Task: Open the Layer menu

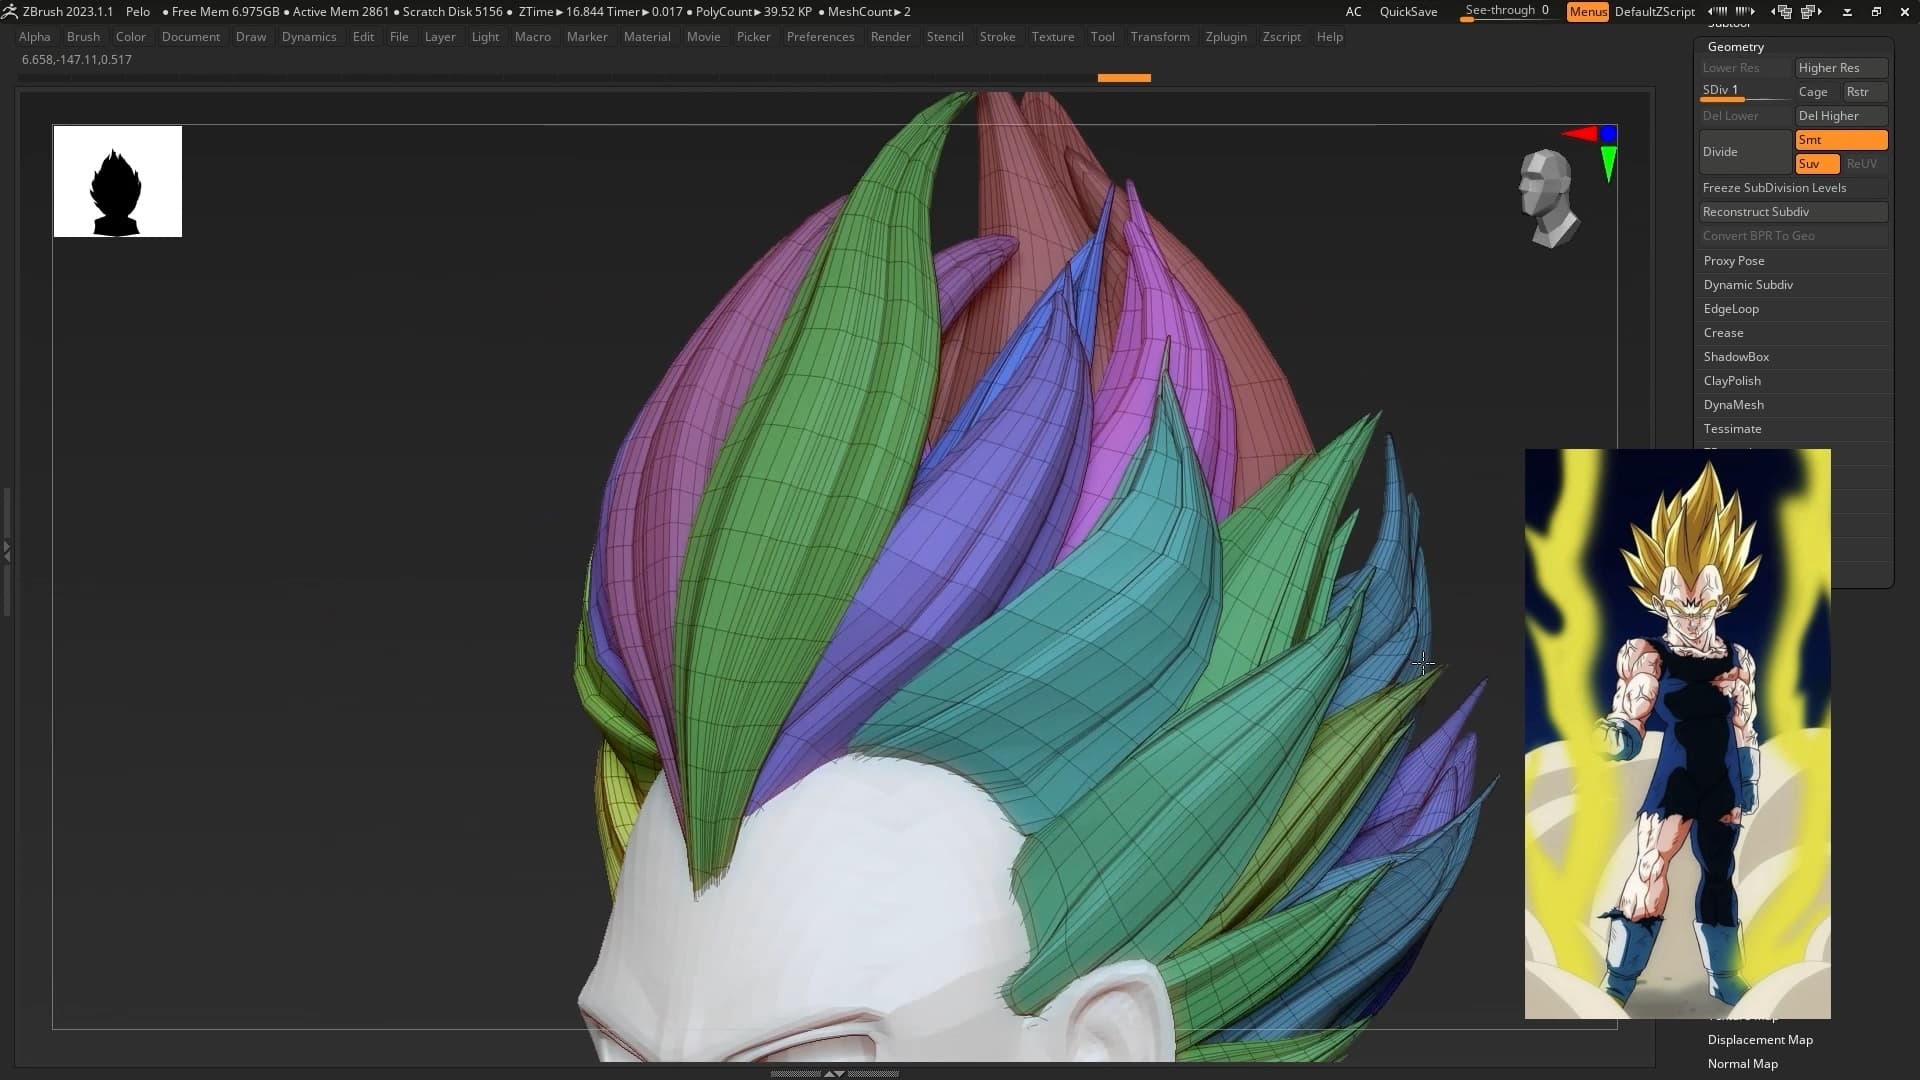Action: 440,37
